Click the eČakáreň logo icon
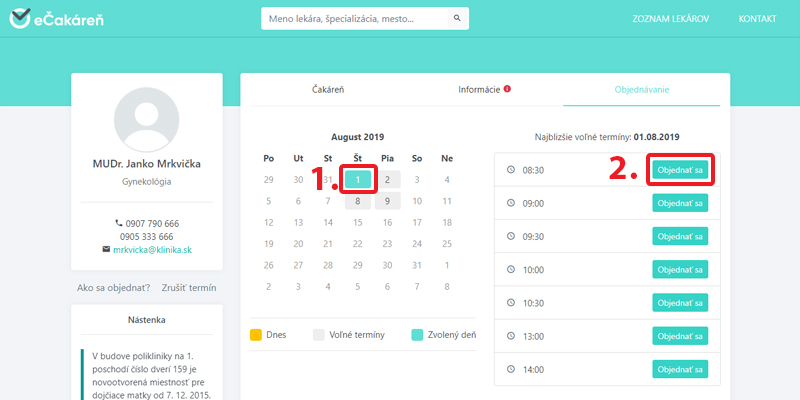This screenshot has width=800, height=400. (20, 19)
